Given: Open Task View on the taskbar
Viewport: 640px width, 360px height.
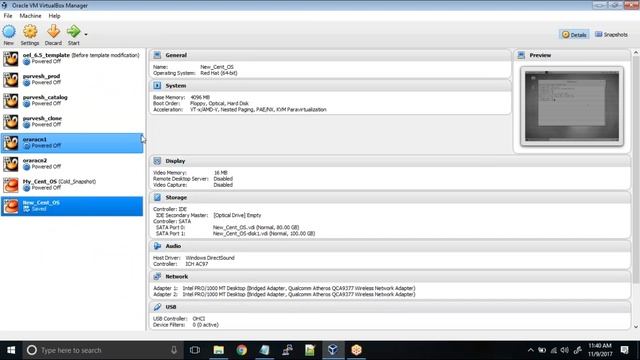Looking at the screenshot, I should [195, 350].
